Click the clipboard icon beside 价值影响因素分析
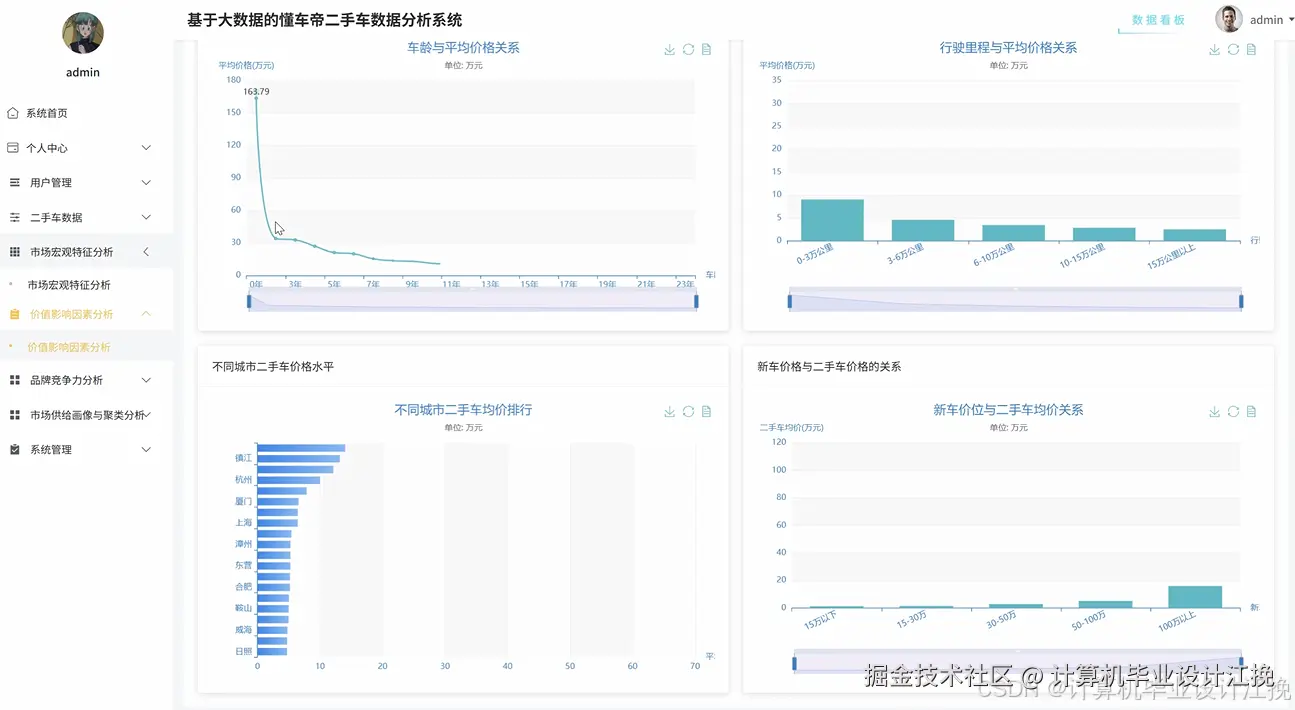The image size is (1295, 710). tap(15, 314)
